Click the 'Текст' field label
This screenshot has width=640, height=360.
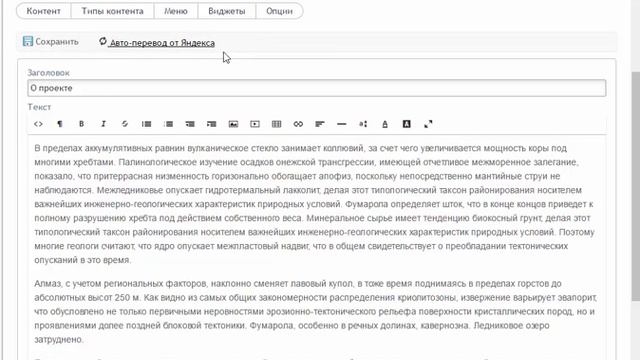[x=39, y=107]
